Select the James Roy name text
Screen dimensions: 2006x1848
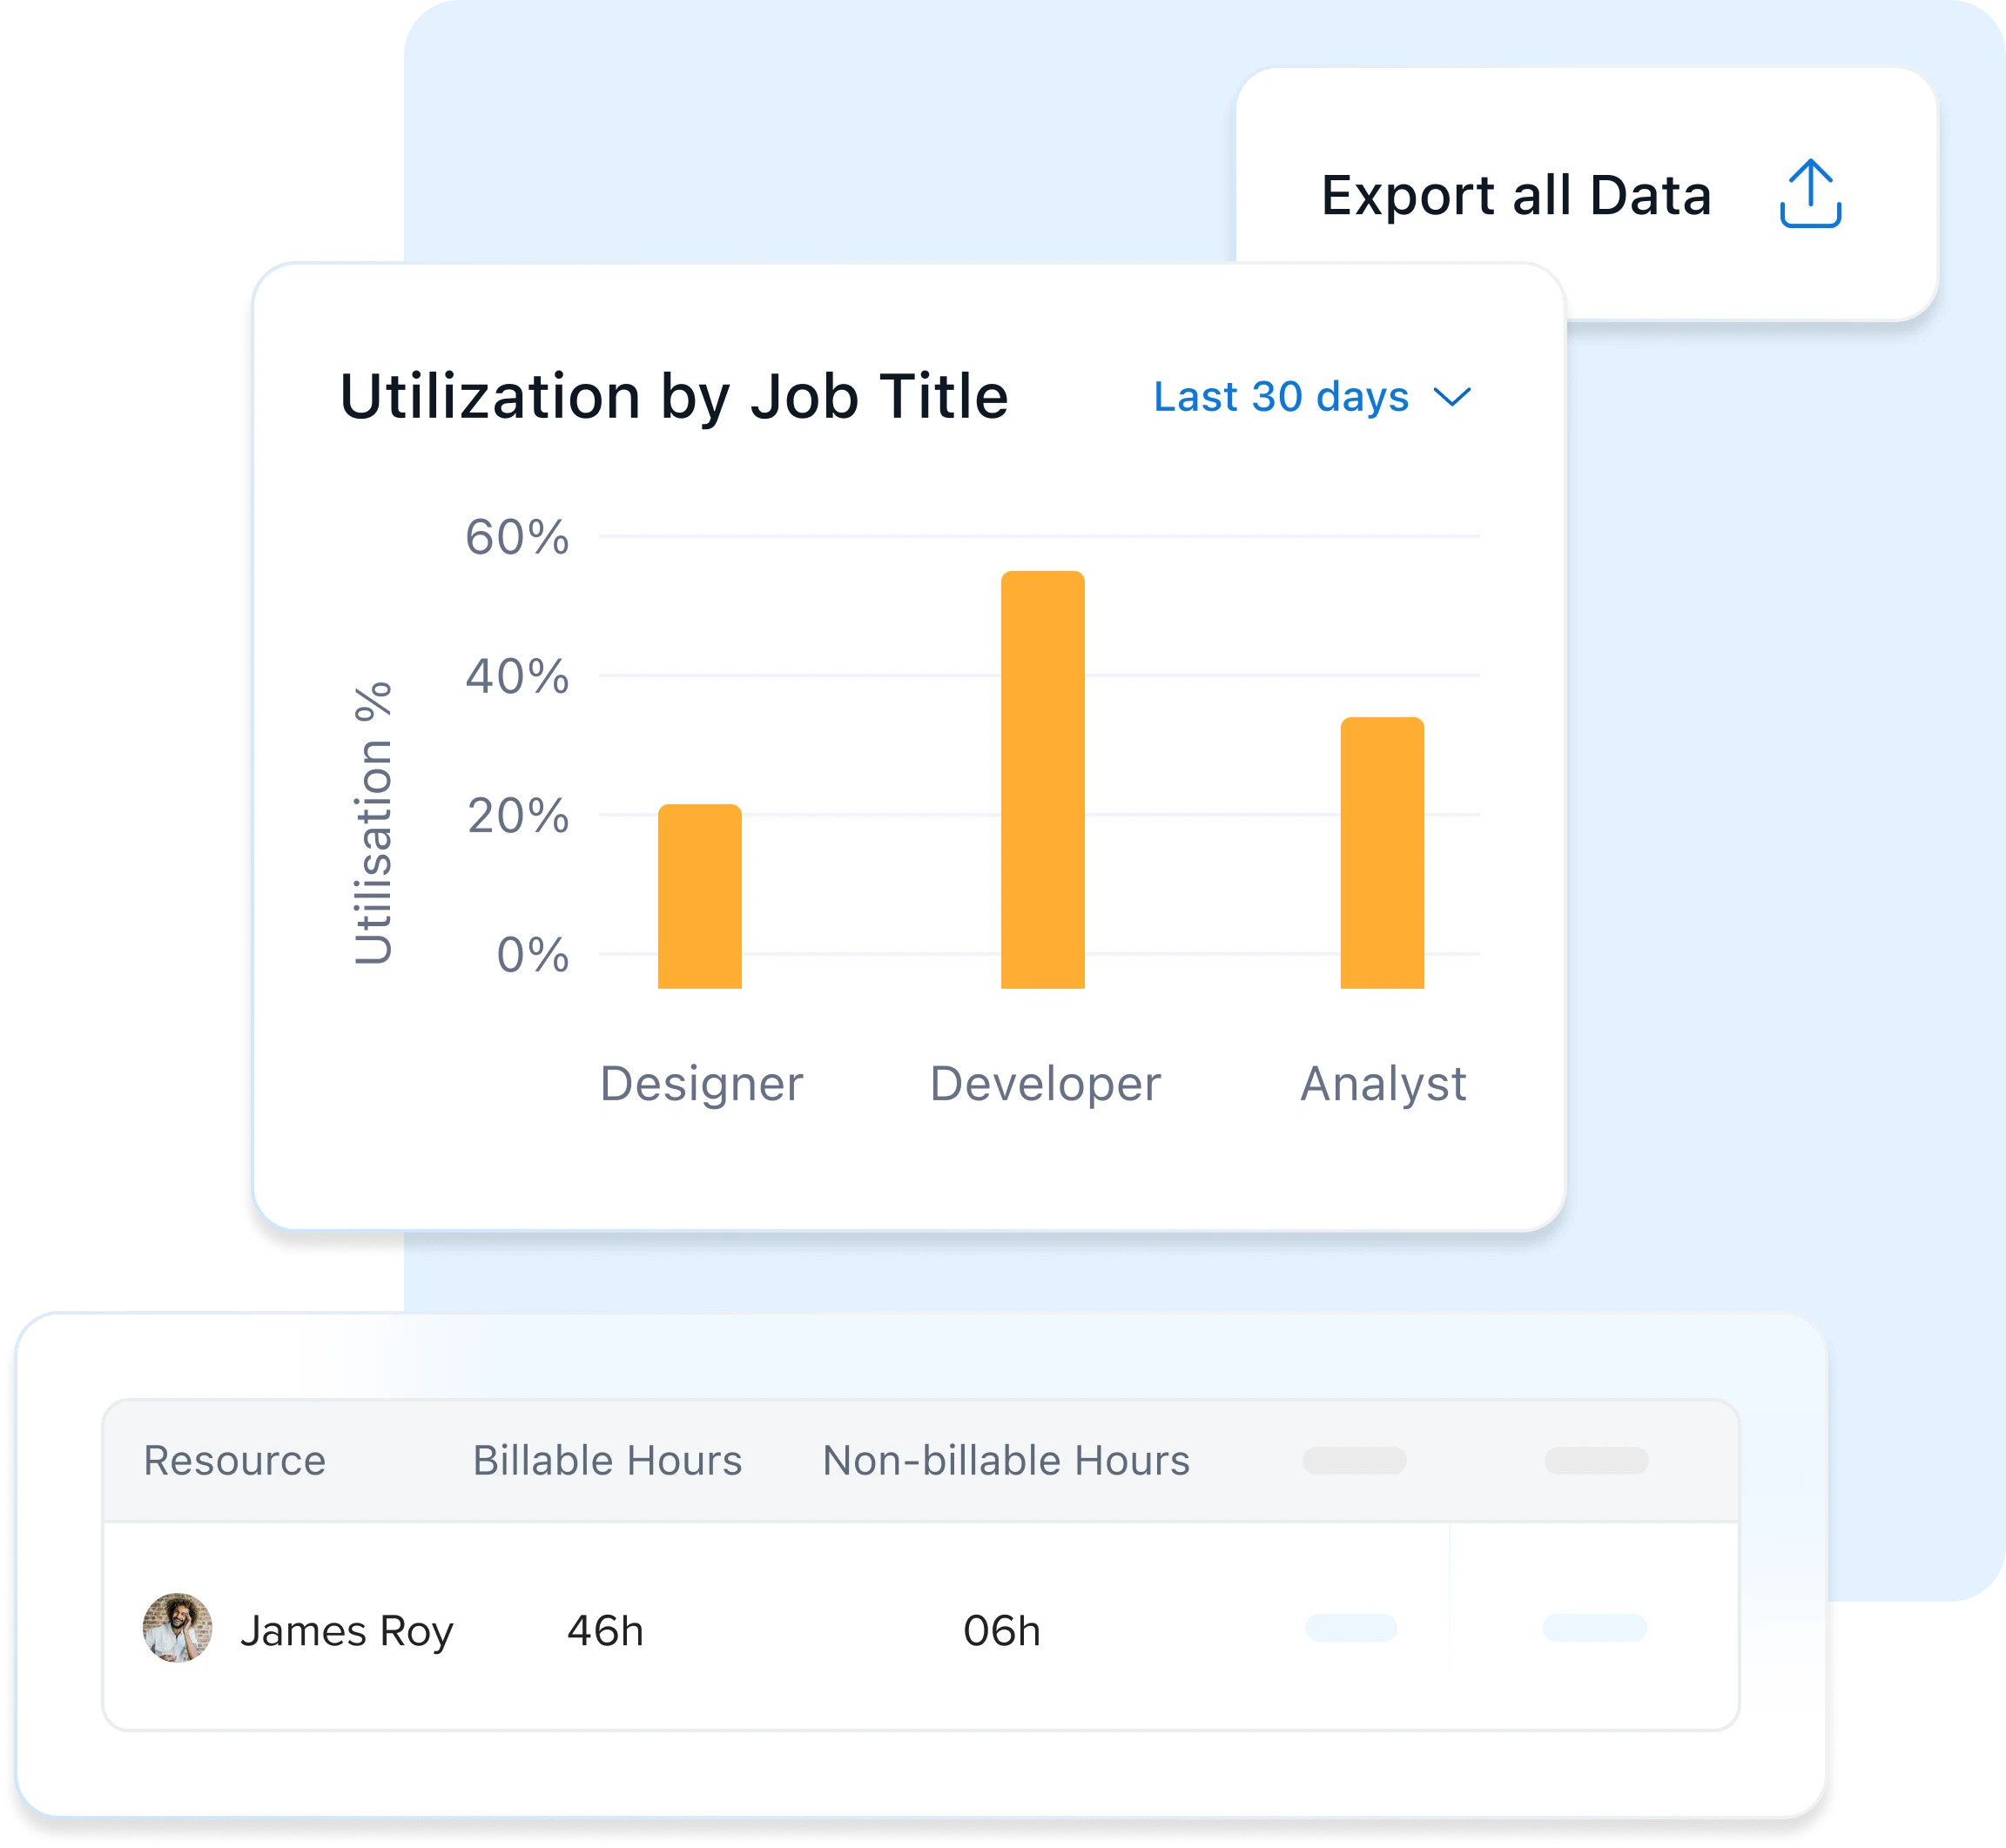(346, 1631)
